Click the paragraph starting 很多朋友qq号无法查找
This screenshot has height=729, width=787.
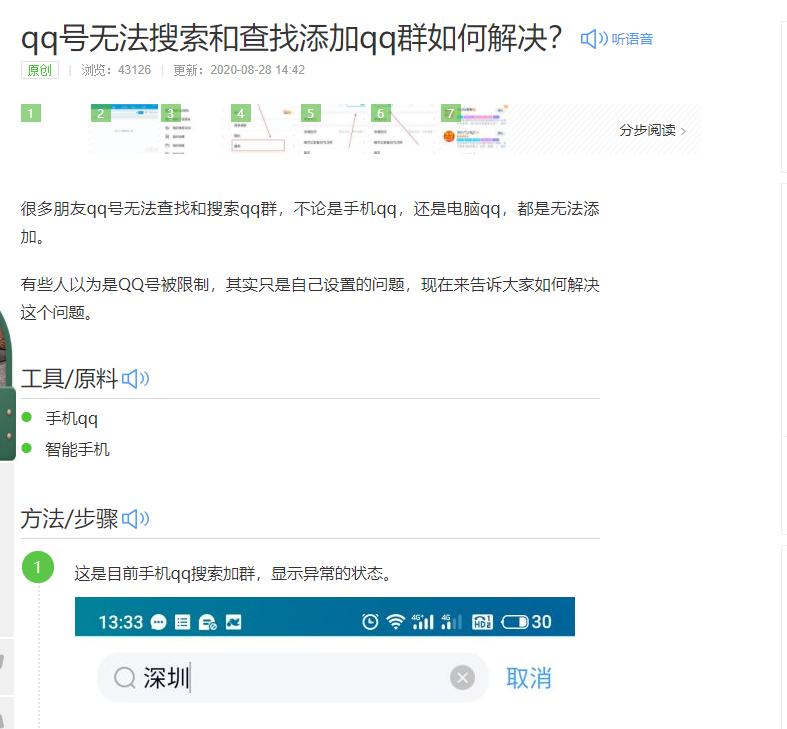(310, 222)
